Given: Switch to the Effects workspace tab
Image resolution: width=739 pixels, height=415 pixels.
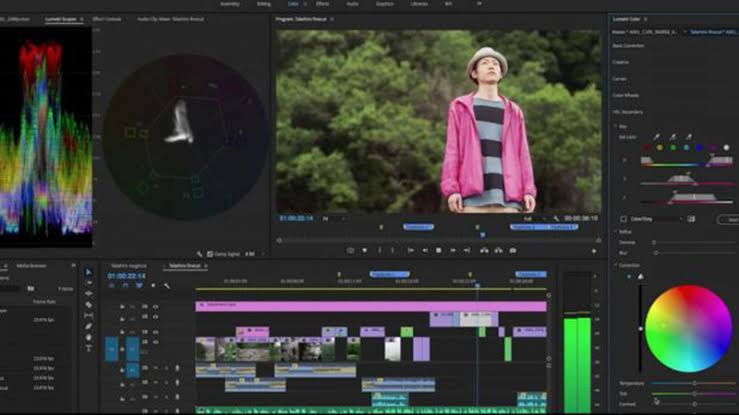Looking at the screenshot, I should [322, 4].
